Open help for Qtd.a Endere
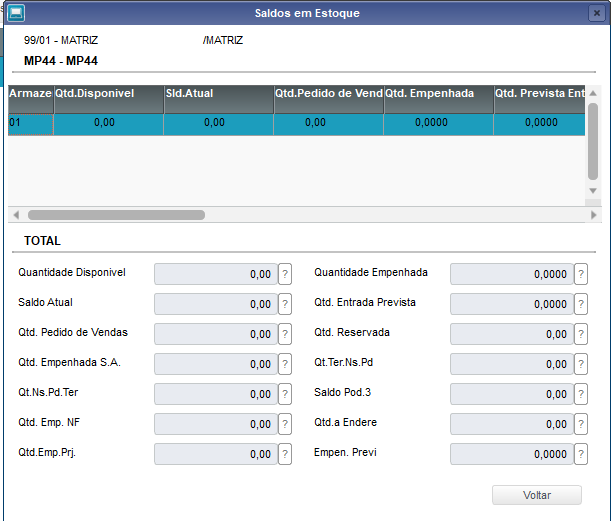This screenshot has height=521, width=611. pyautogui.click(x=581, y=424)
